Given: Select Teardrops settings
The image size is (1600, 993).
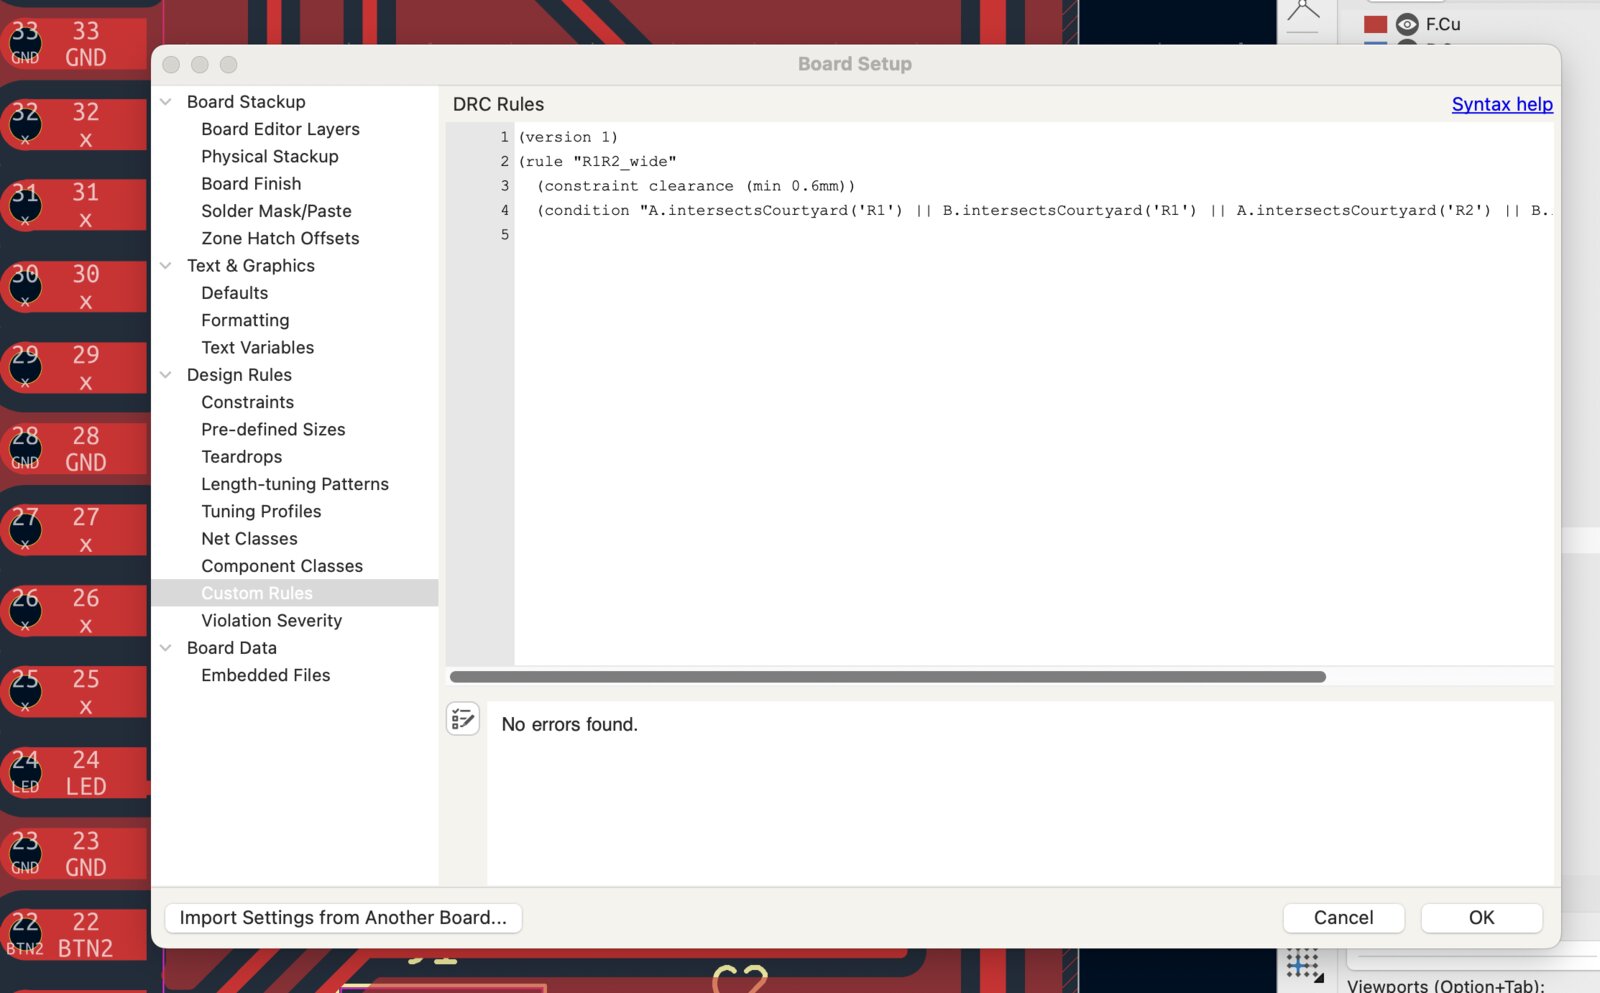Looking at the screenshot, I should click(242, 457).
